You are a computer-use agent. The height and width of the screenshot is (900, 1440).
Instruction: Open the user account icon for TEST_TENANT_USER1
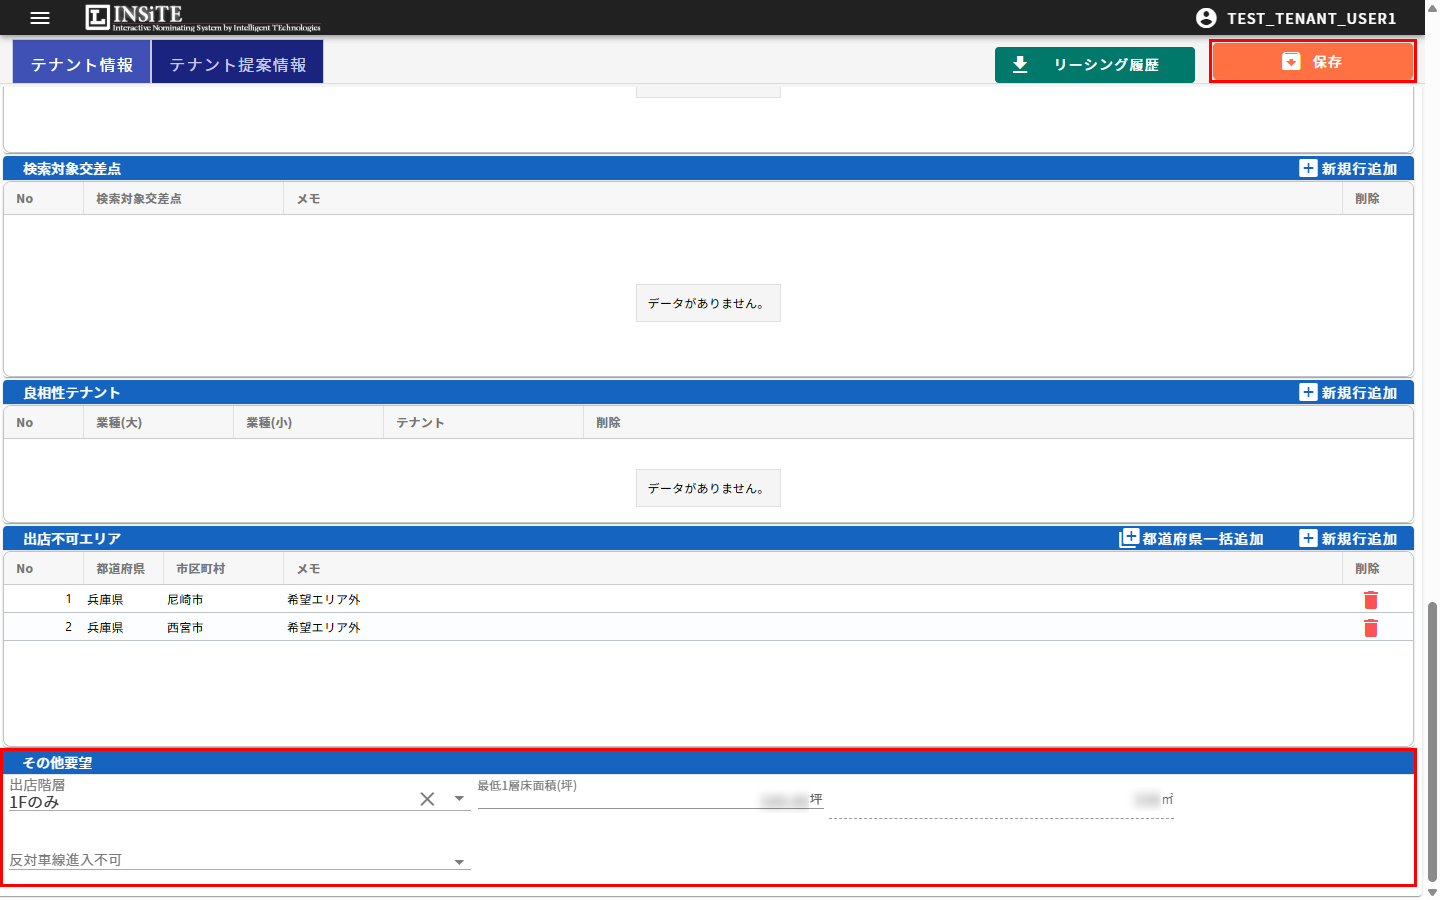coord(1207,17)
